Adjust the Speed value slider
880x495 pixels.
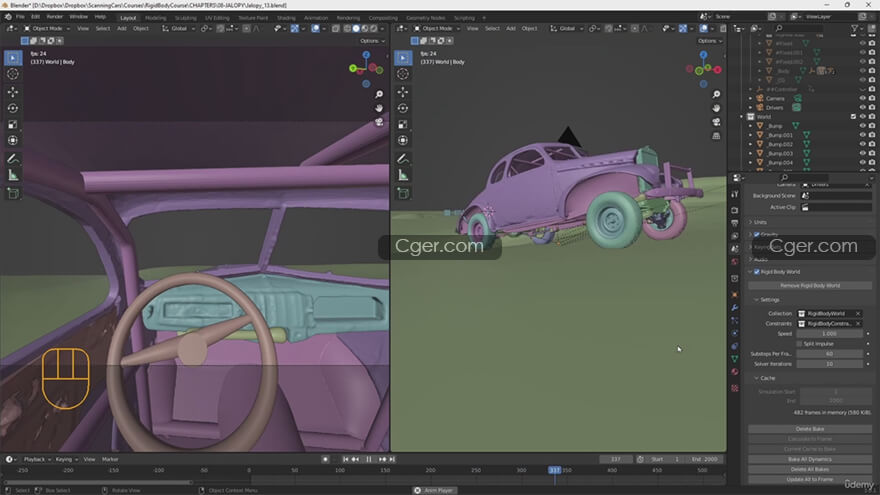pyautogui.click(x=829, y=333)
